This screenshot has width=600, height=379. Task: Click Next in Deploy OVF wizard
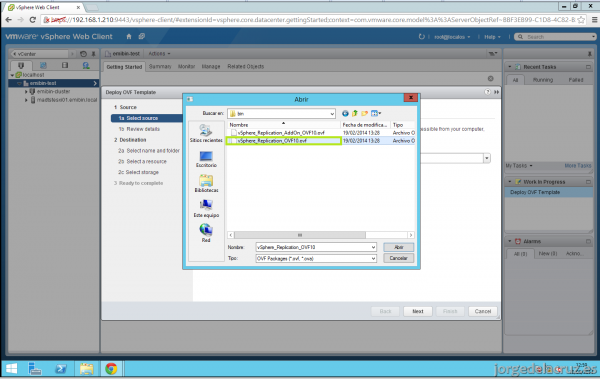point(418,311)
